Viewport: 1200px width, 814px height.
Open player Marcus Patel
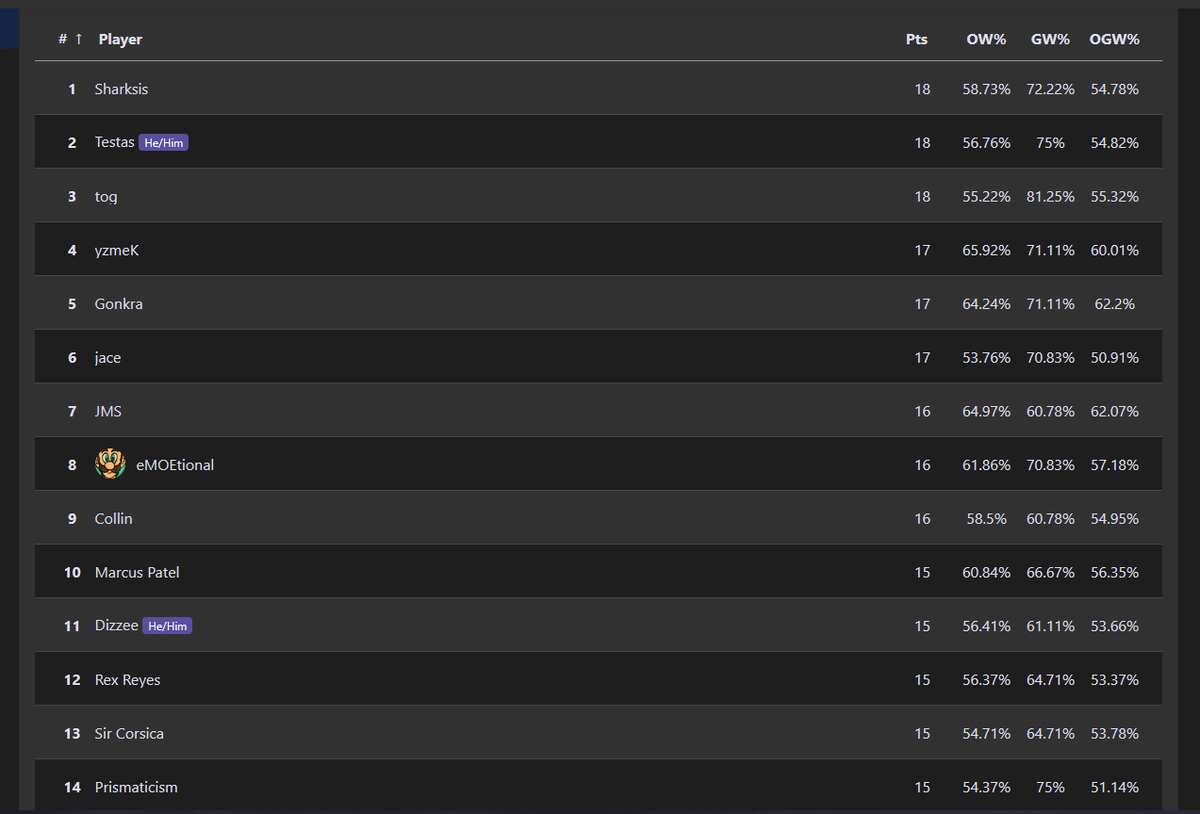click(x=137, y=572)
